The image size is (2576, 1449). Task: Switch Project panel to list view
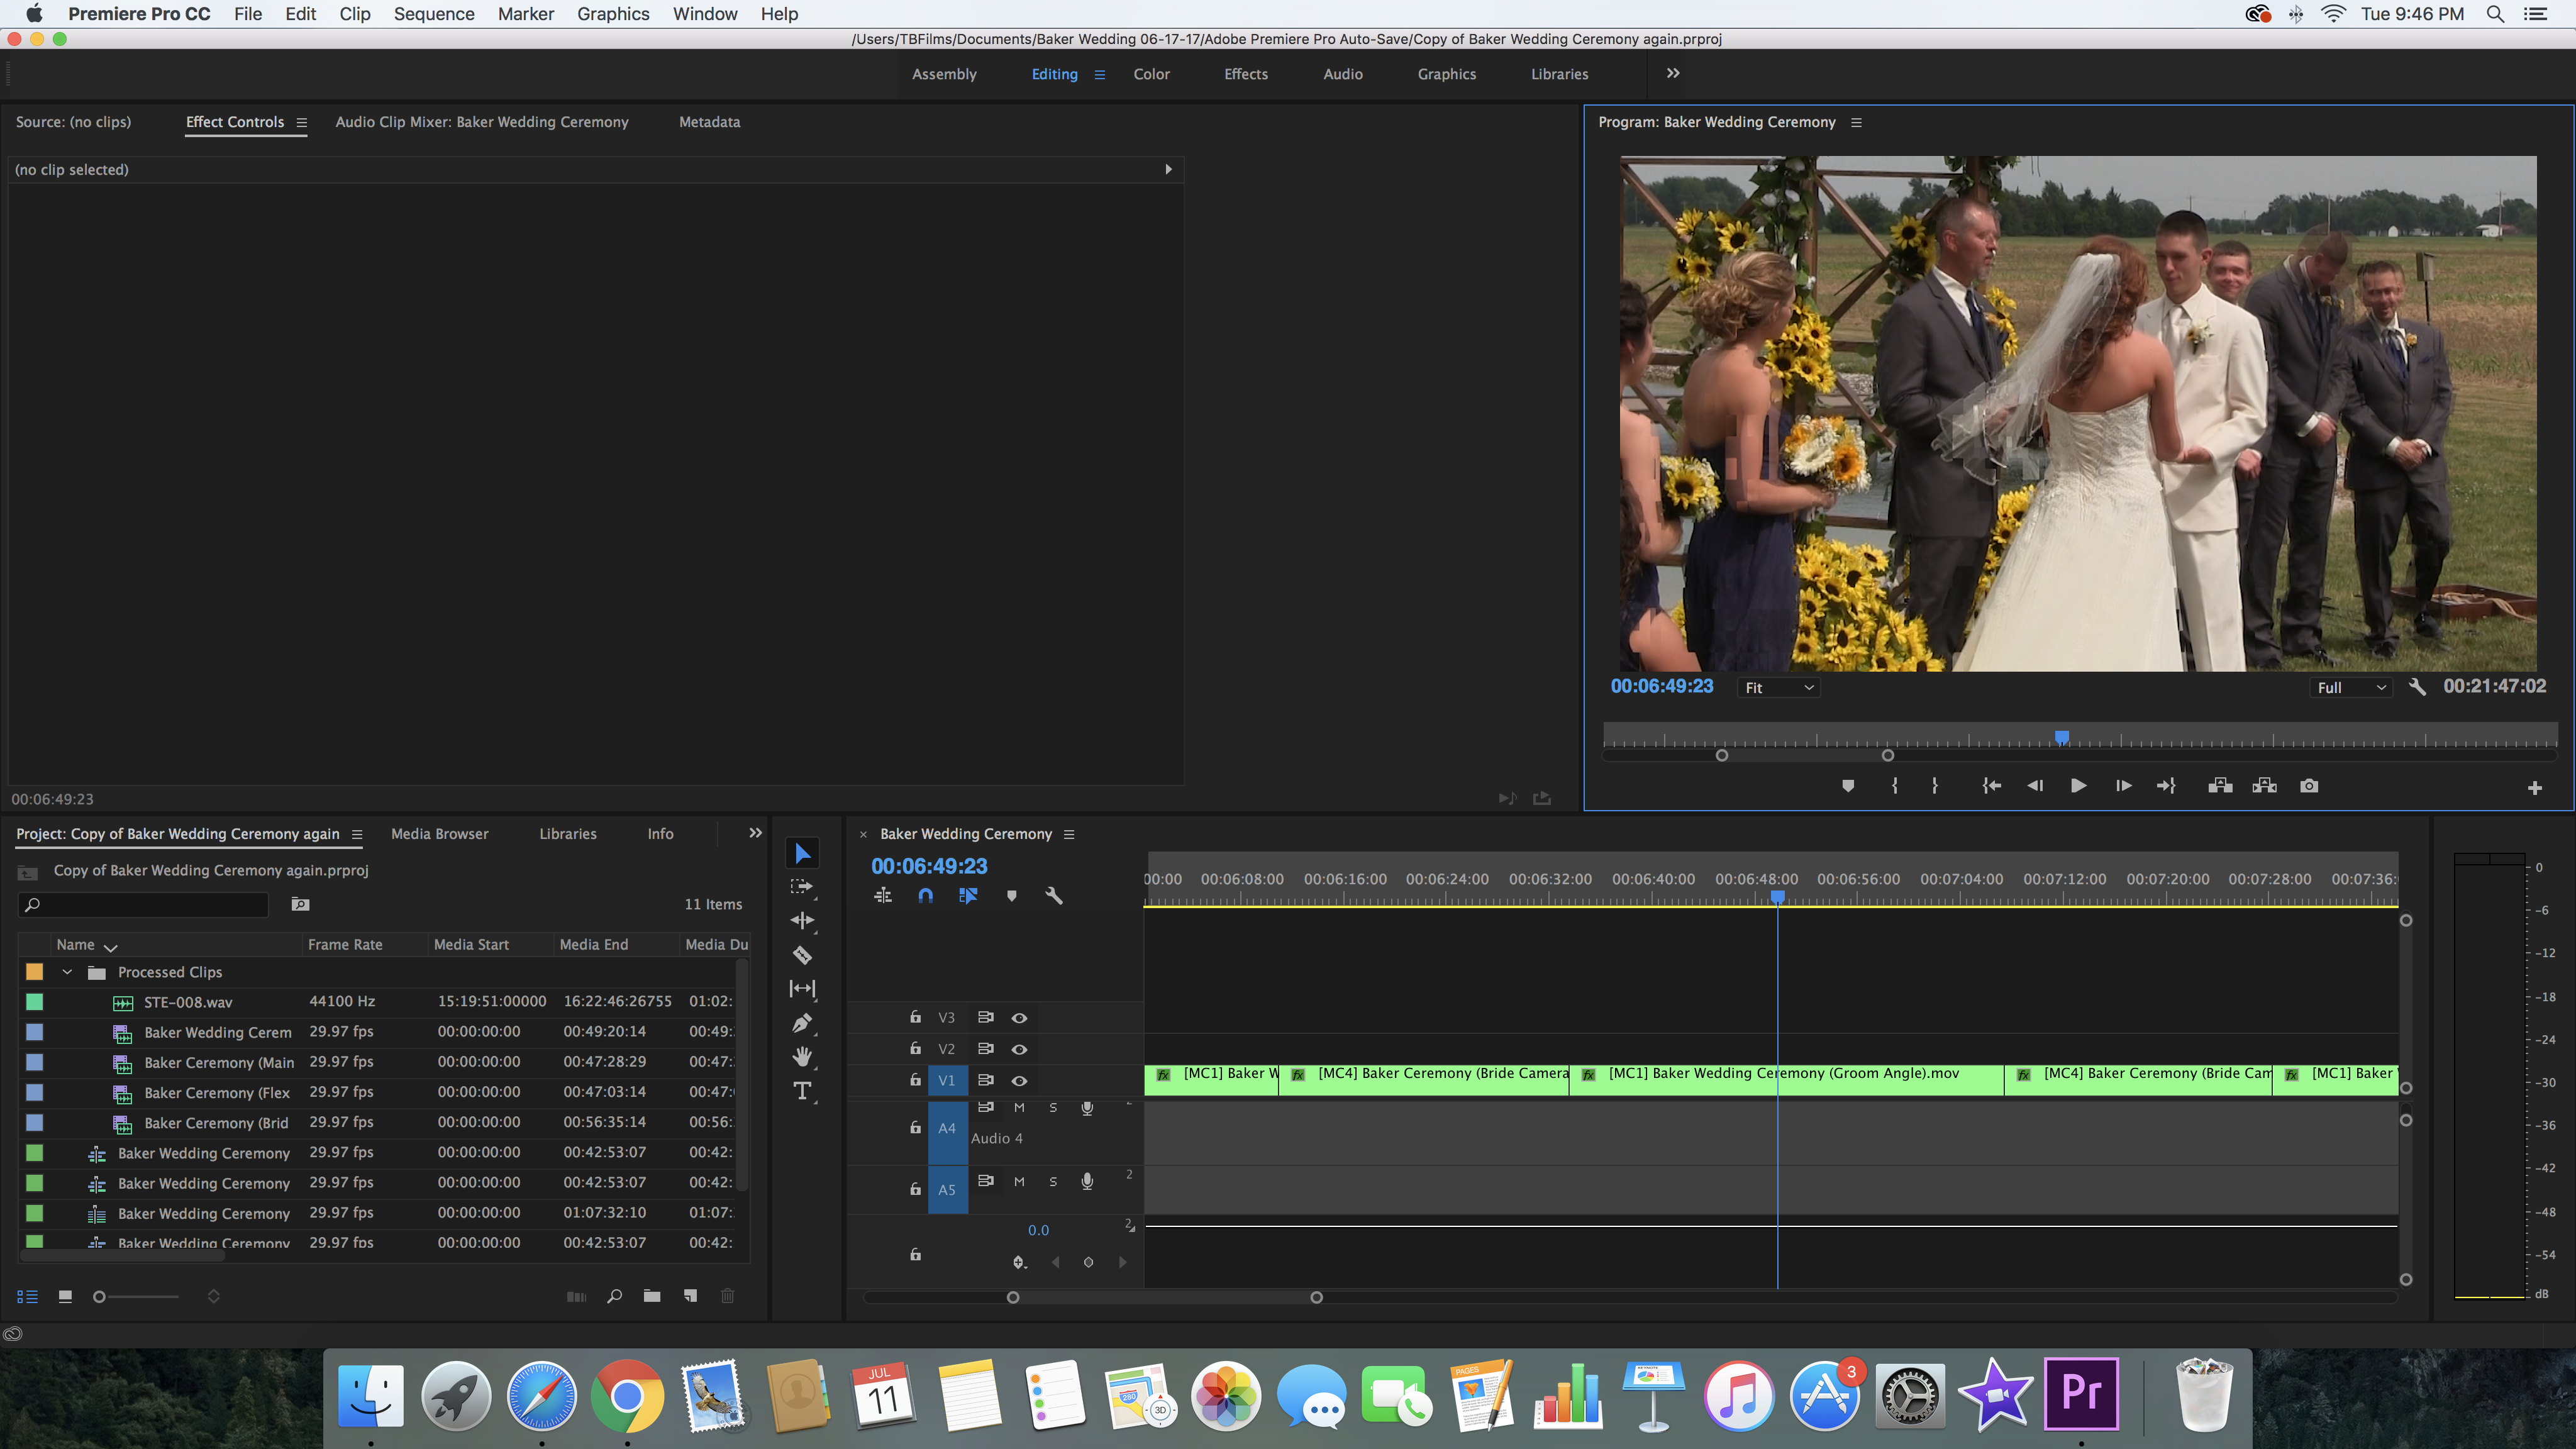tap(28, 1297)
